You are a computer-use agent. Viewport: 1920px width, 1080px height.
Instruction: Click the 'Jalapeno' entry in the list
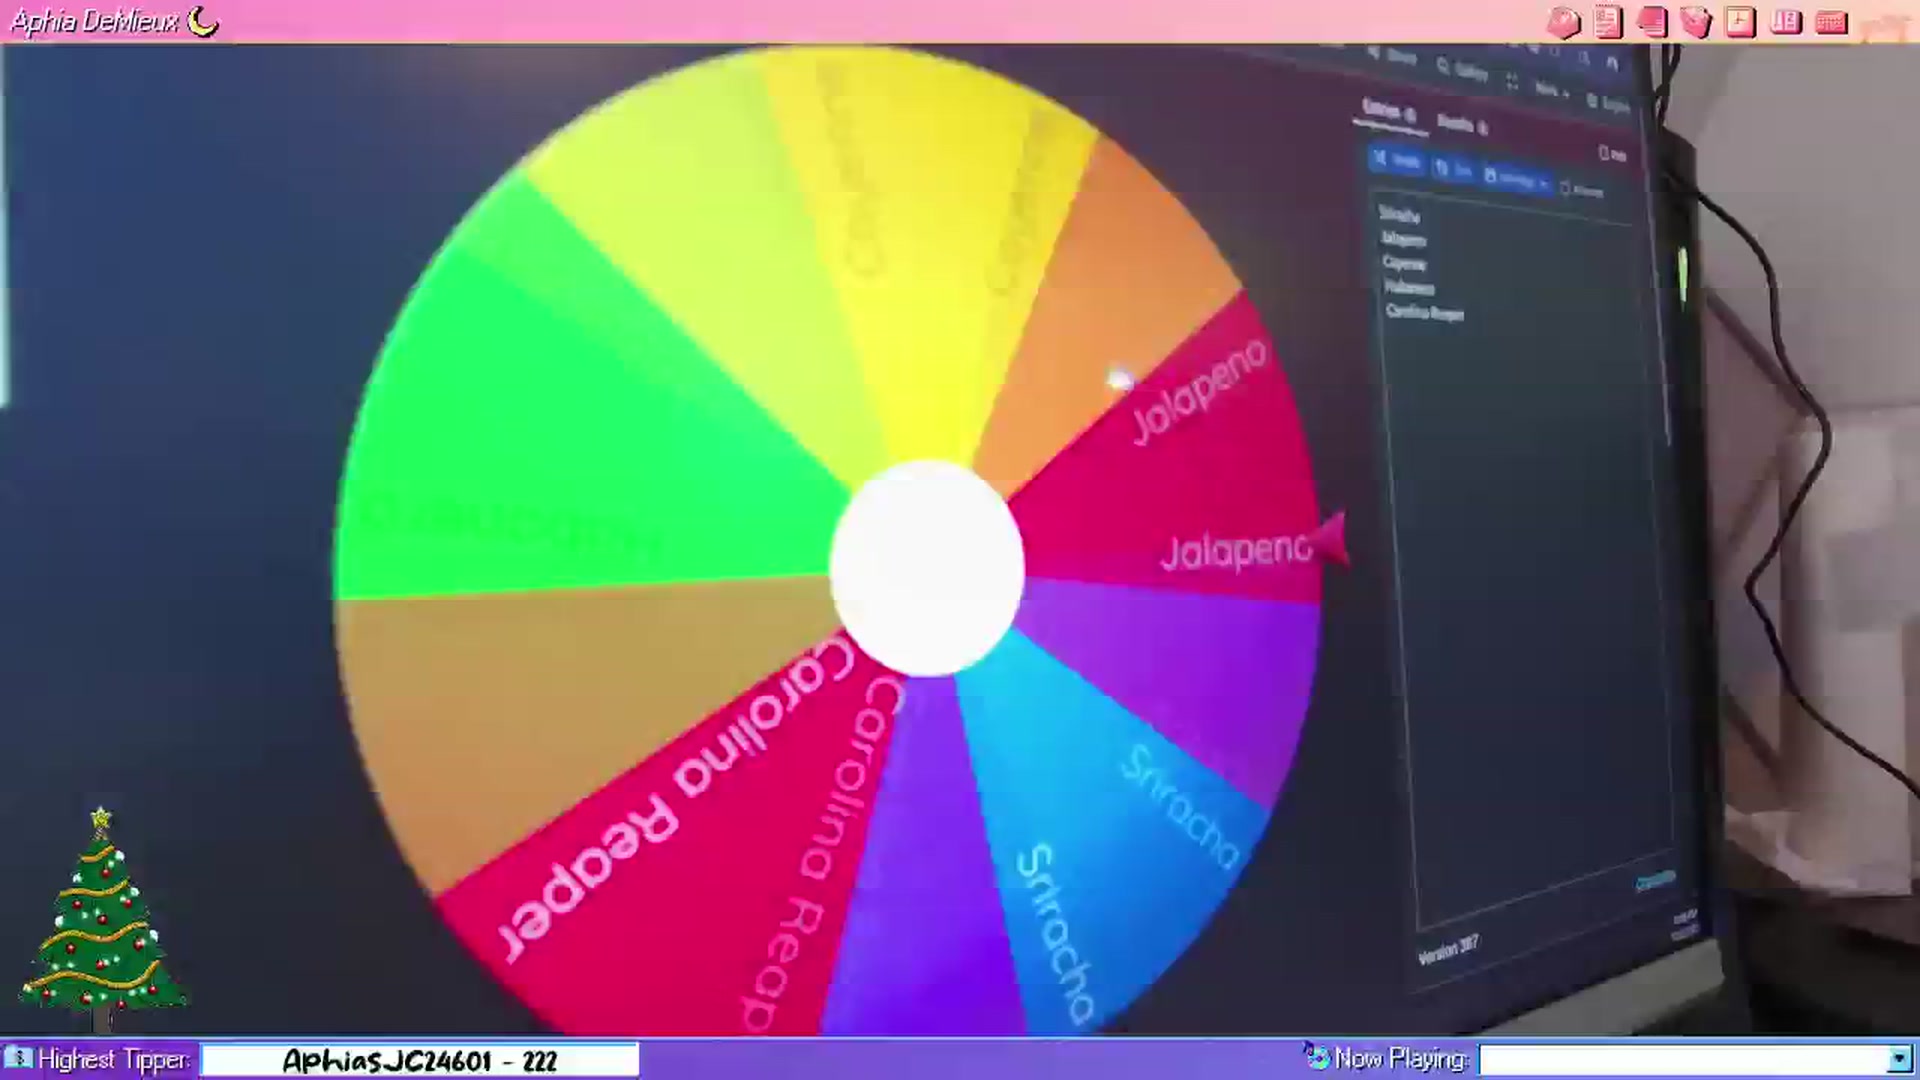(1403, 238)
